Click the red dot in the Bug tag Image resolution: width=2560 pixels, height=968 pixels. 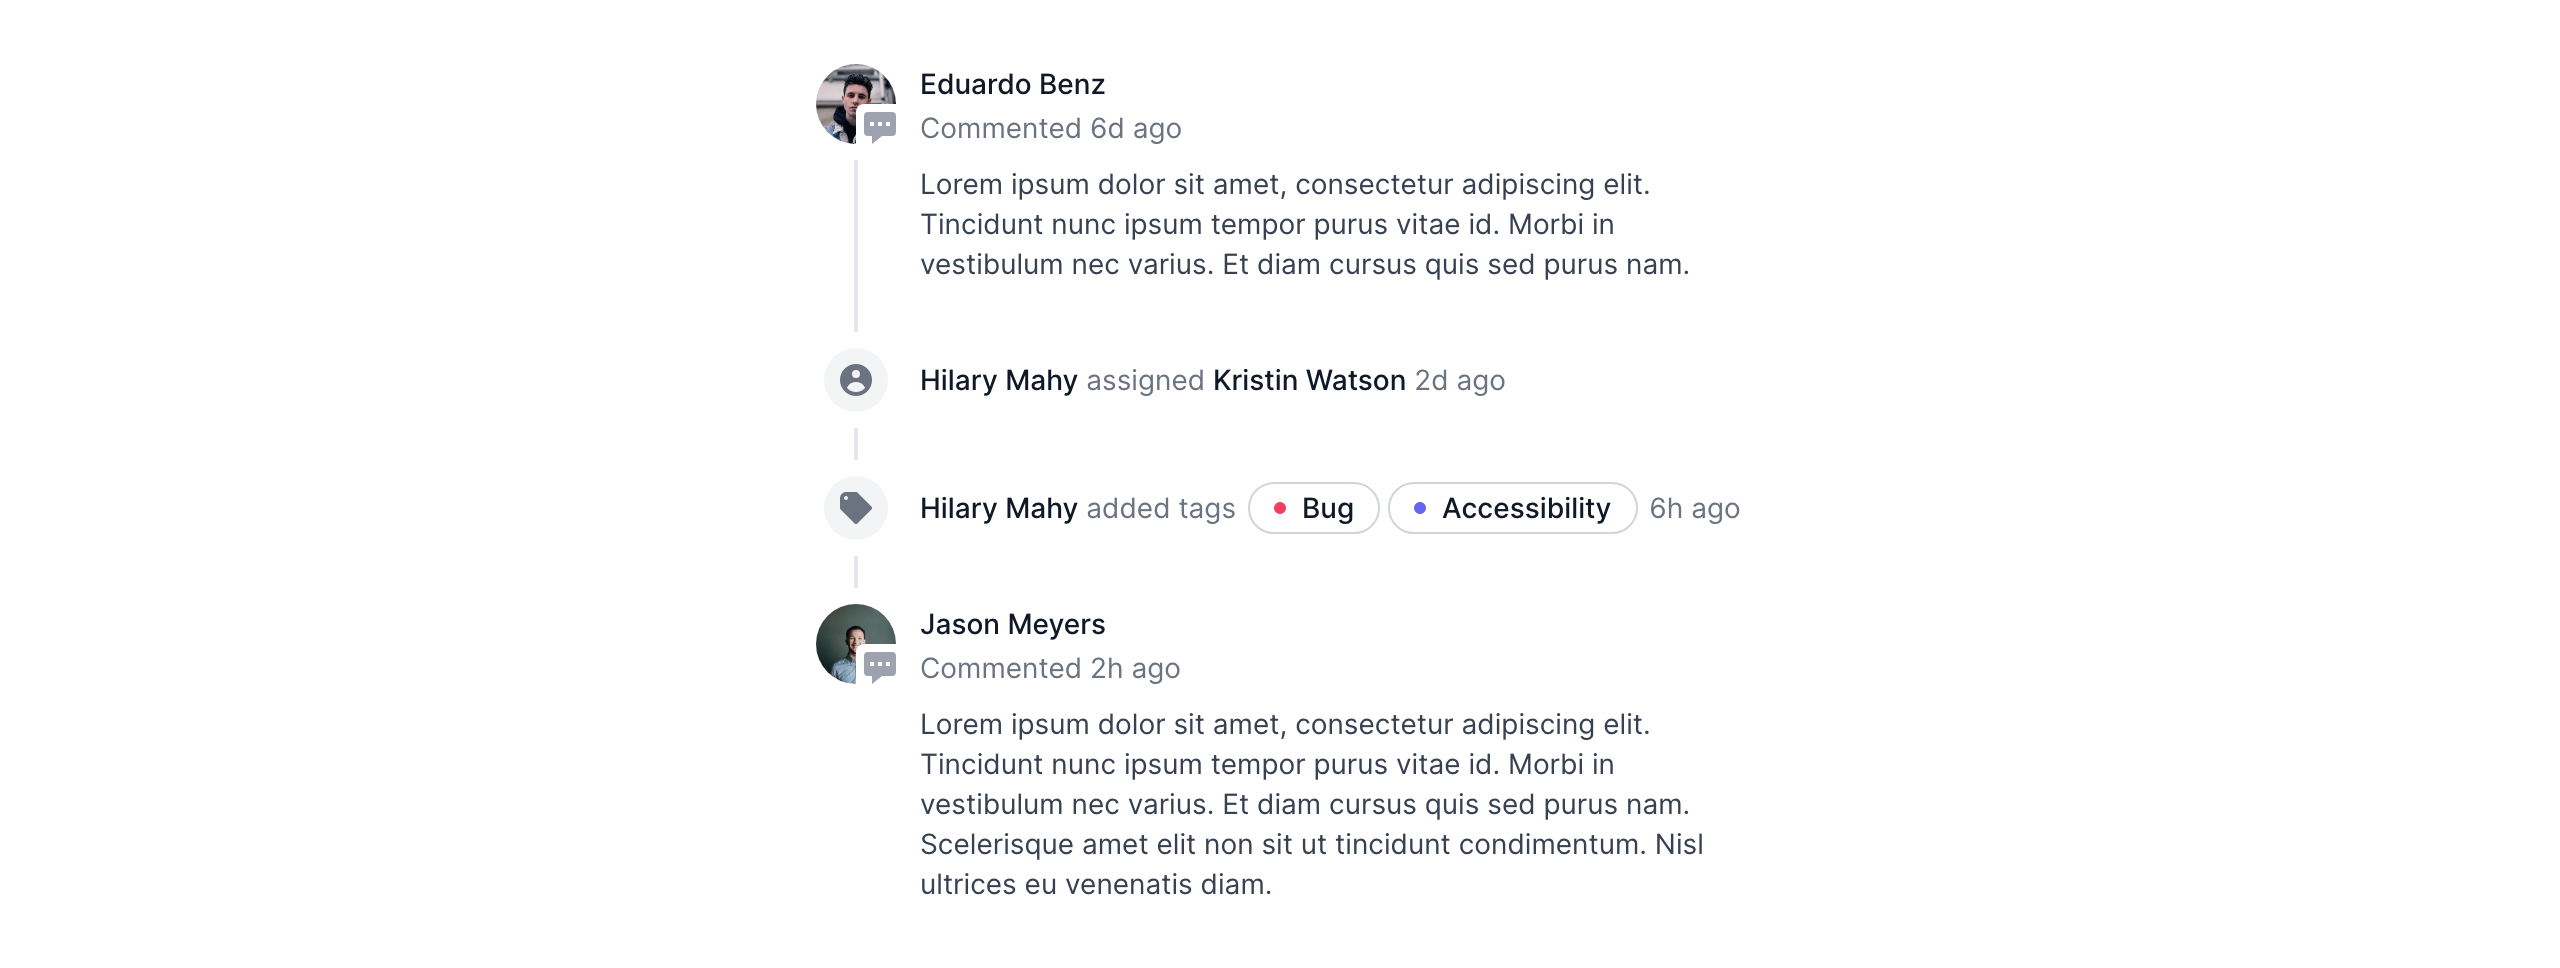coord(1279,509)
